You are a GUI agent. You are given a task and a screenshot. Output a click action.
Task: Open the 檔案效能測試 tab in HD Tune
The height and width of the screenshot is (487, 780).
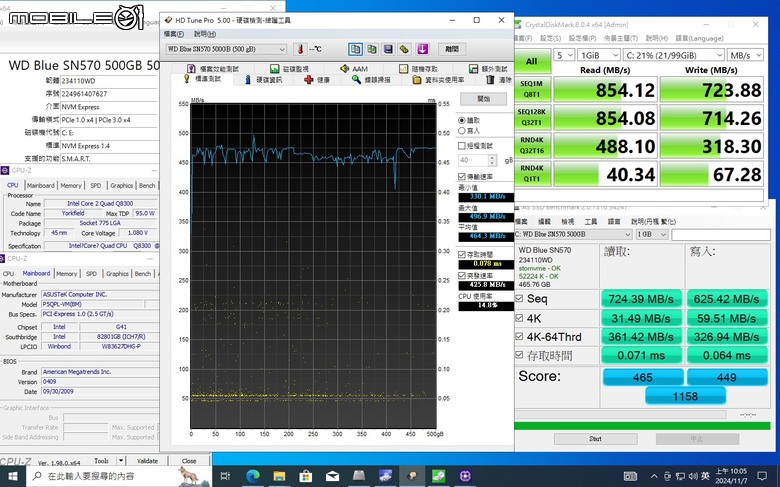(x=212, y=69)
